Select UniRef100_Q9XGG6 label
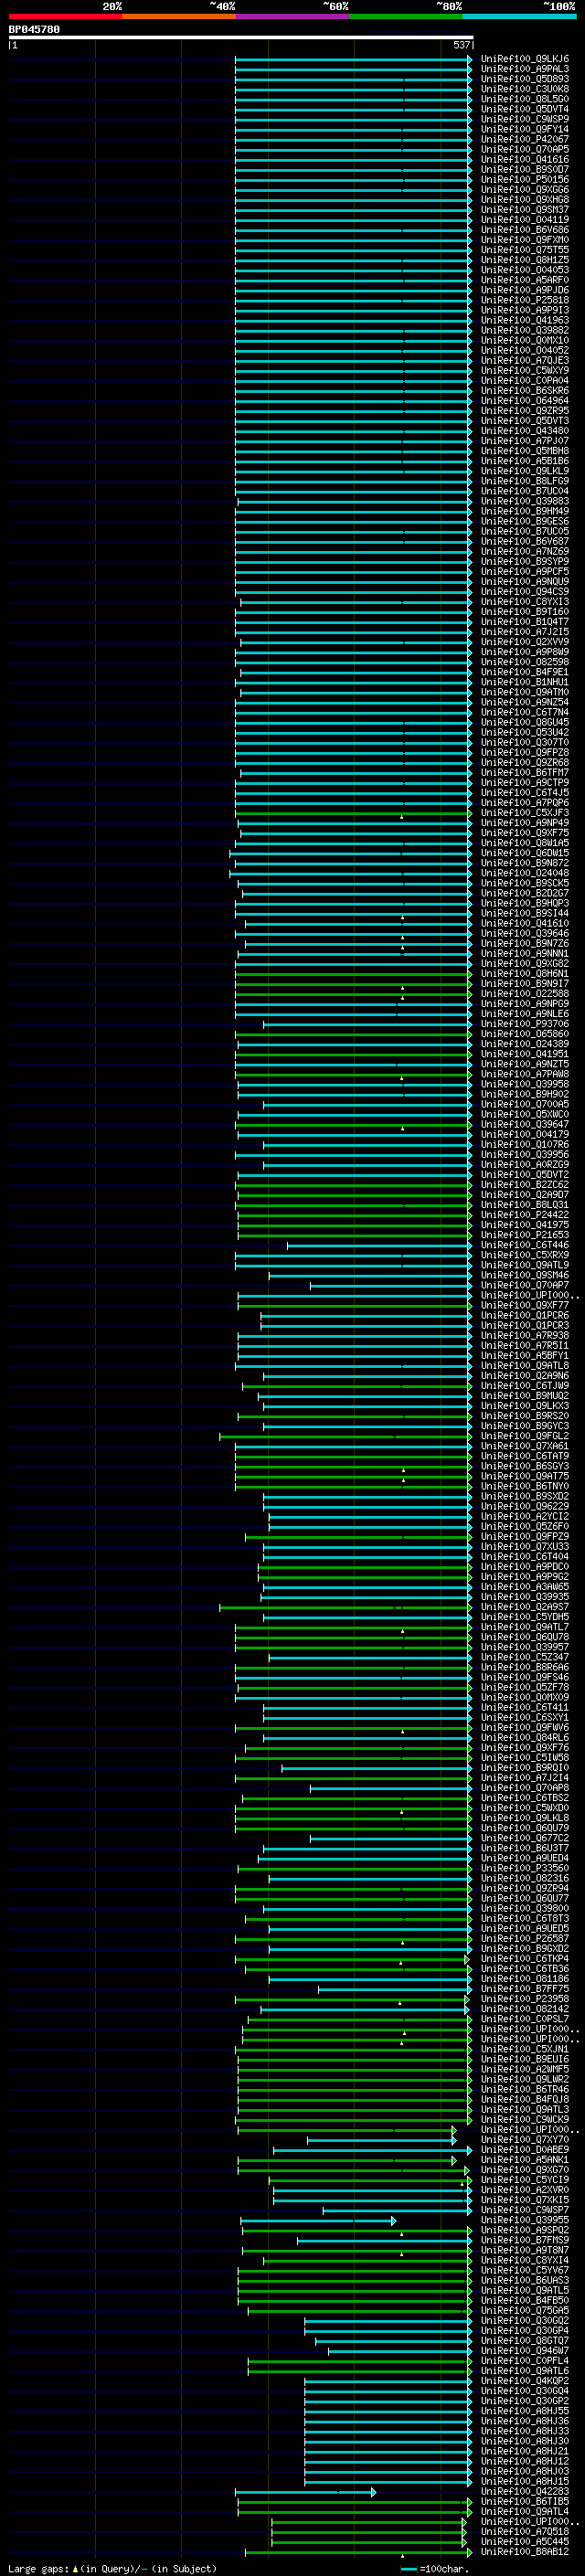Screen dimensions: 585x2576 [524, 189]
